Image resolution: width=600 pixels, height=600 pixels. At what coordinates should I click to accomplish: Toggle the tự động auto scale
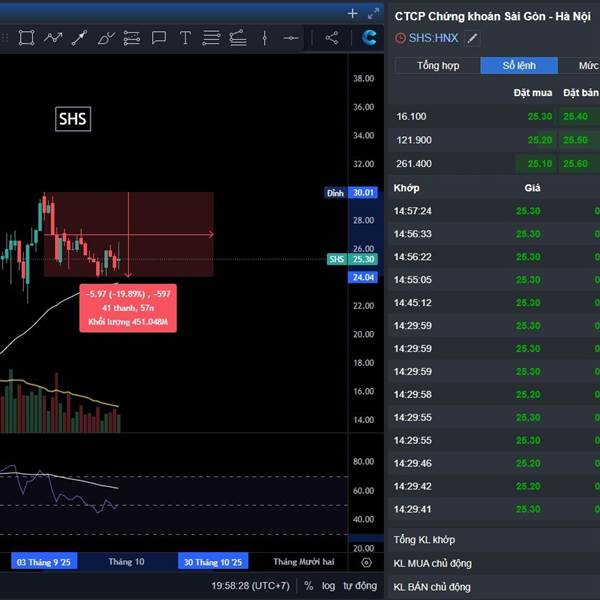tap(360, 586)
